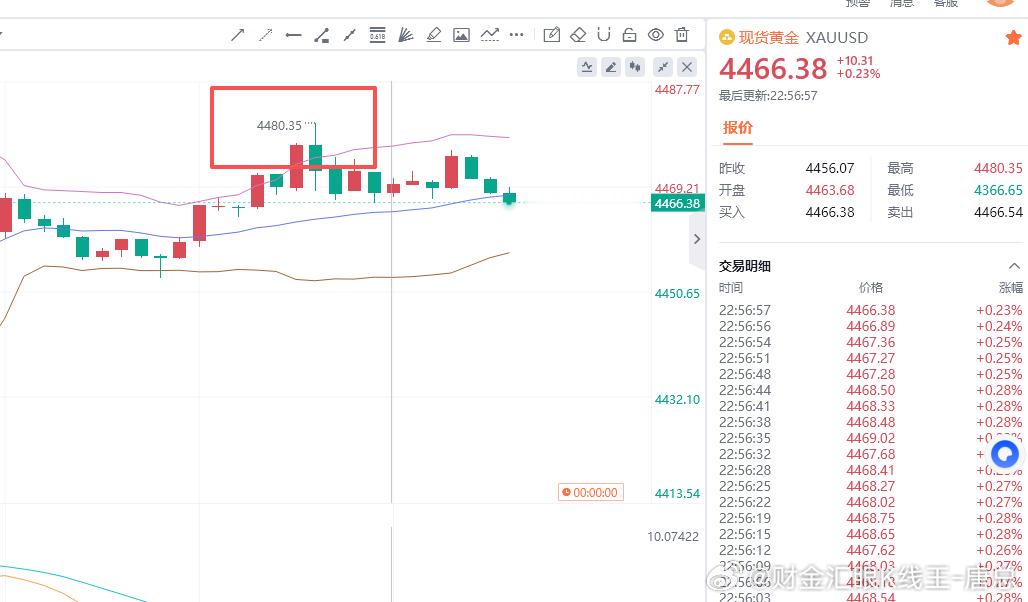Click the large 4466.38 quote price
Screen dimensions: 1028x602
point(773,69)
